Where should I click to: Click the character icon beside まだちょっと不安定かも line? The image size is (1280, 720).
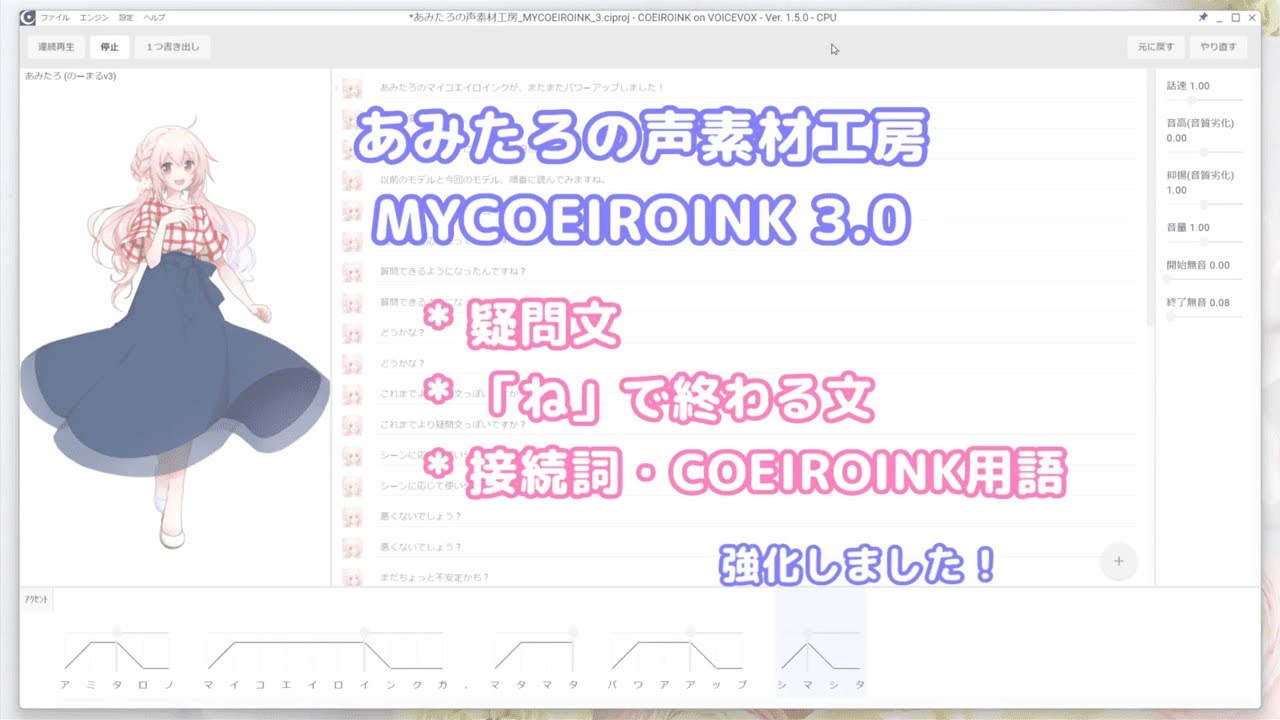(352, 577)
